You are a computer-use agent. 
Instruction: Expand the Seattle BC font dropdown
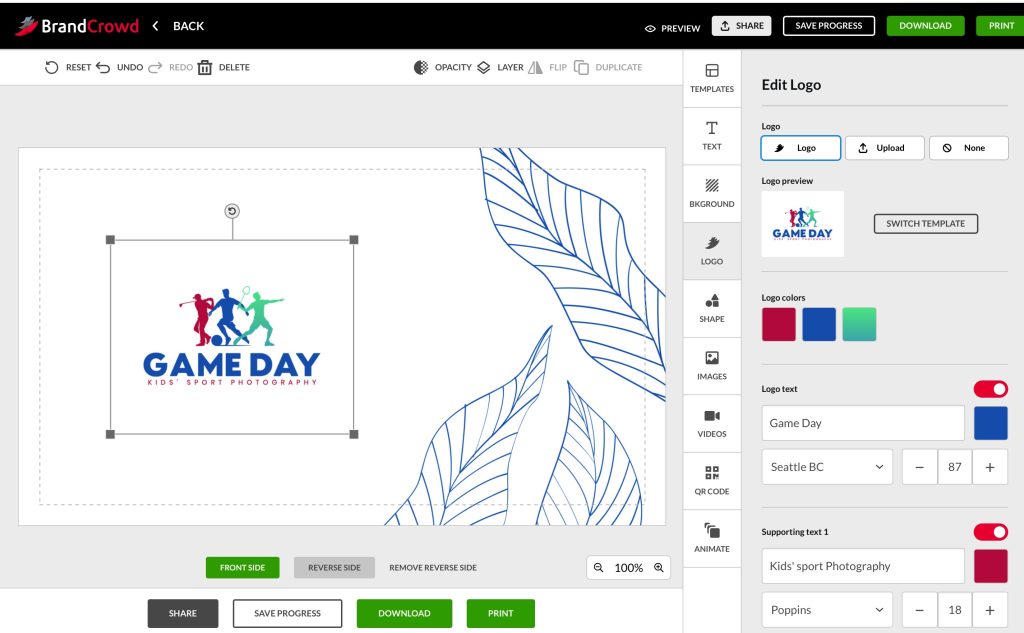point(827,467)
